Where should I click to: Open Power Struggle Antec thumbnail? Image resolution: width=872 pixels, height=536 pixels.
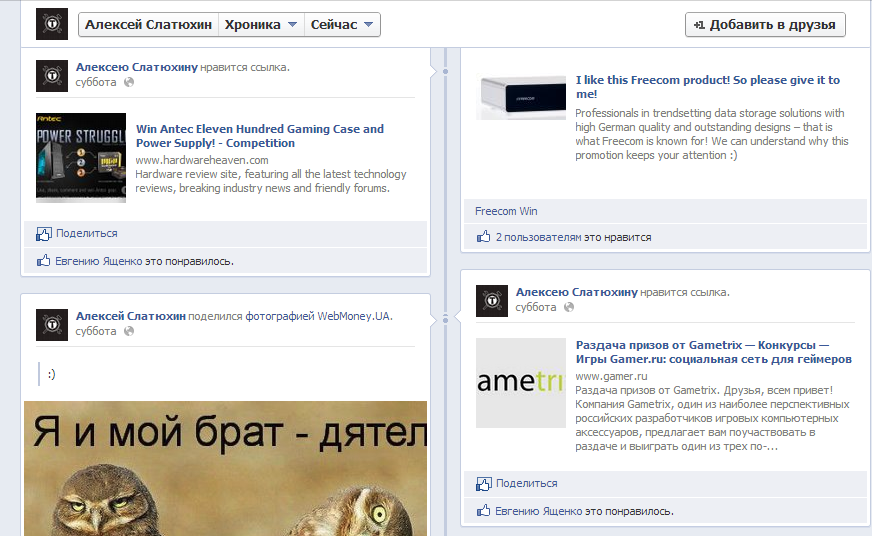coord(81,158)
